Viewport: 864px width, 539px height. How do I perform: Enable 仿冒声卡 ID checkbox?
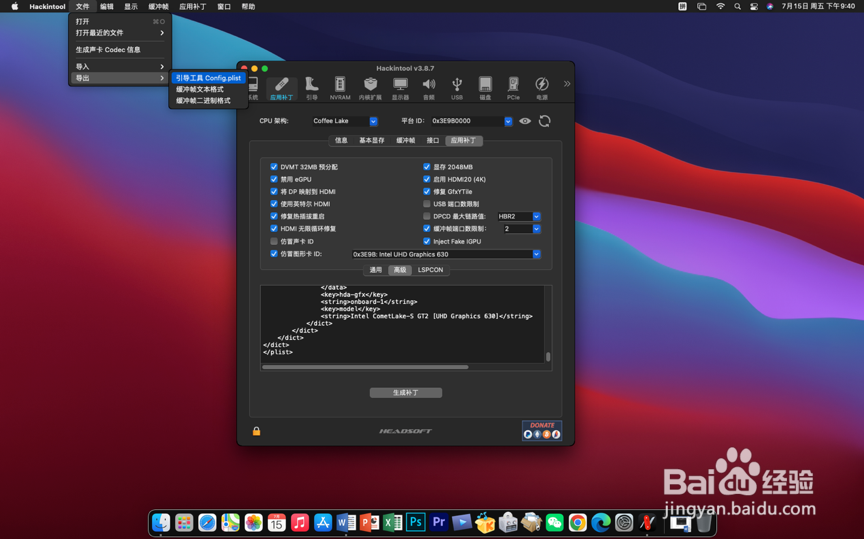point(274,241)
